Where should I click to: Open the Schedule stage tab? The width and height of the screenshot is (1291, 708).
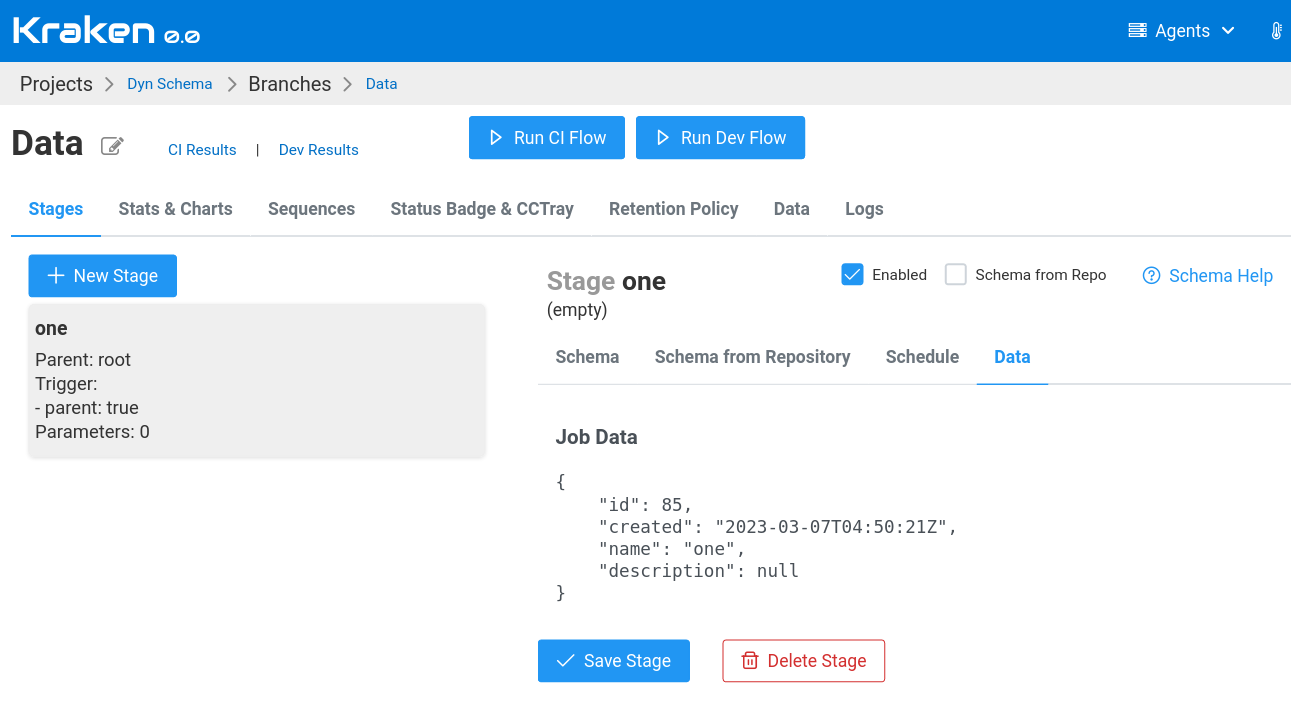point(922,357)
